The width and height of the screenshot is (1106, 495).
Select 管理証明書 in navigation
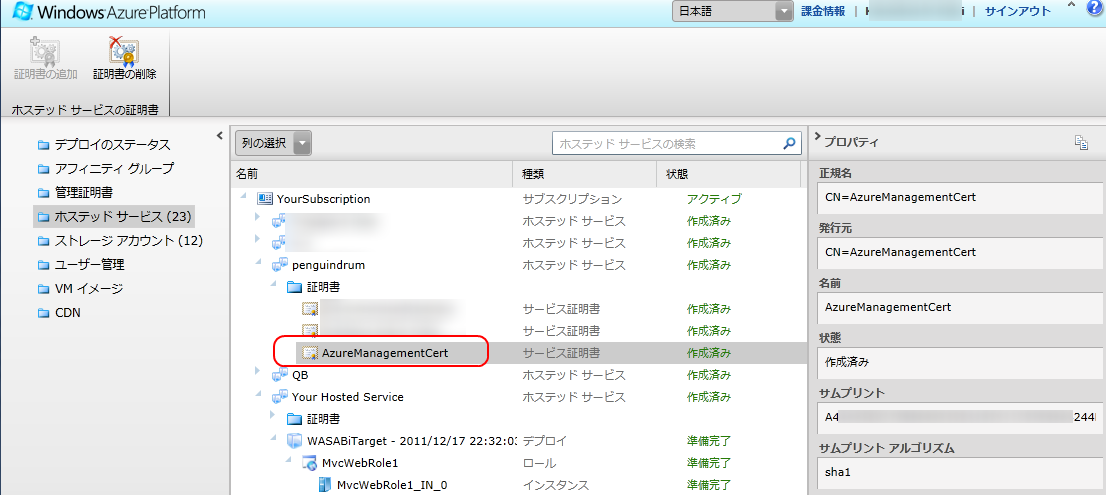[84, 192]
